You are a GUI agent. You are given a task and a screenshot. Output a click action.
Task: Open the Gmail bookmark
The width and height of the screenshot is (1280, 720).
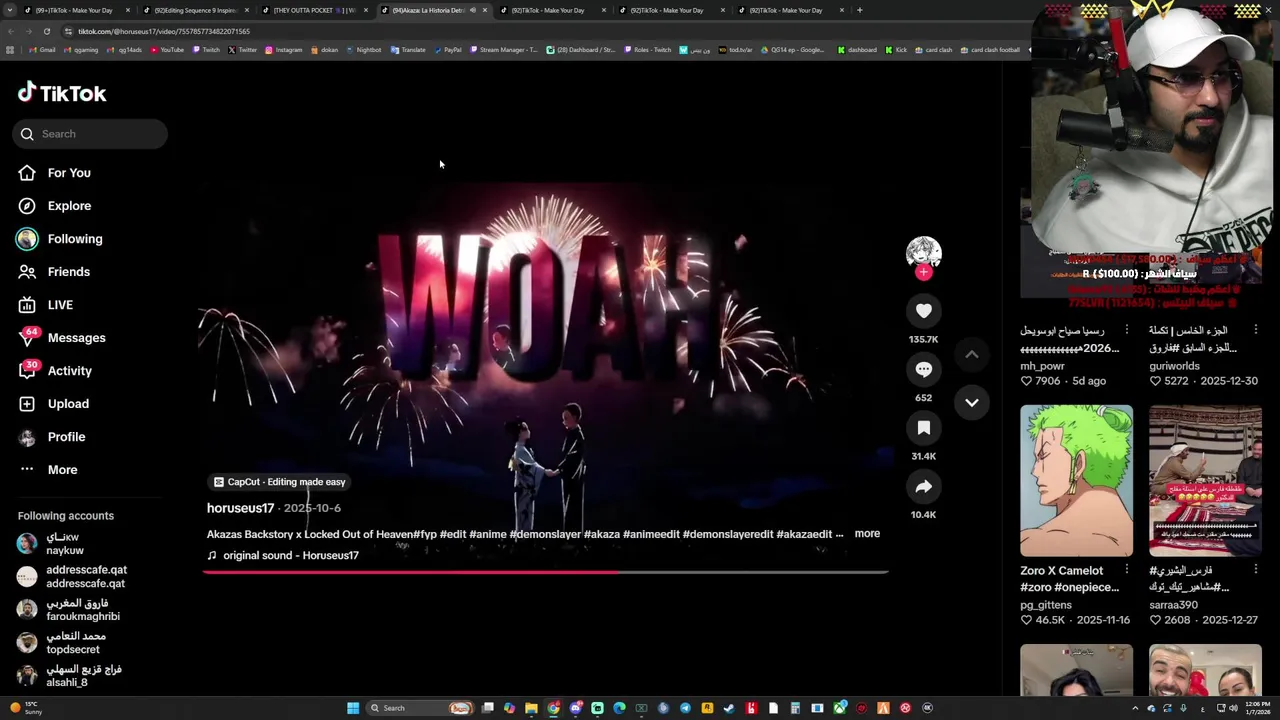click(x=42, y=50)
